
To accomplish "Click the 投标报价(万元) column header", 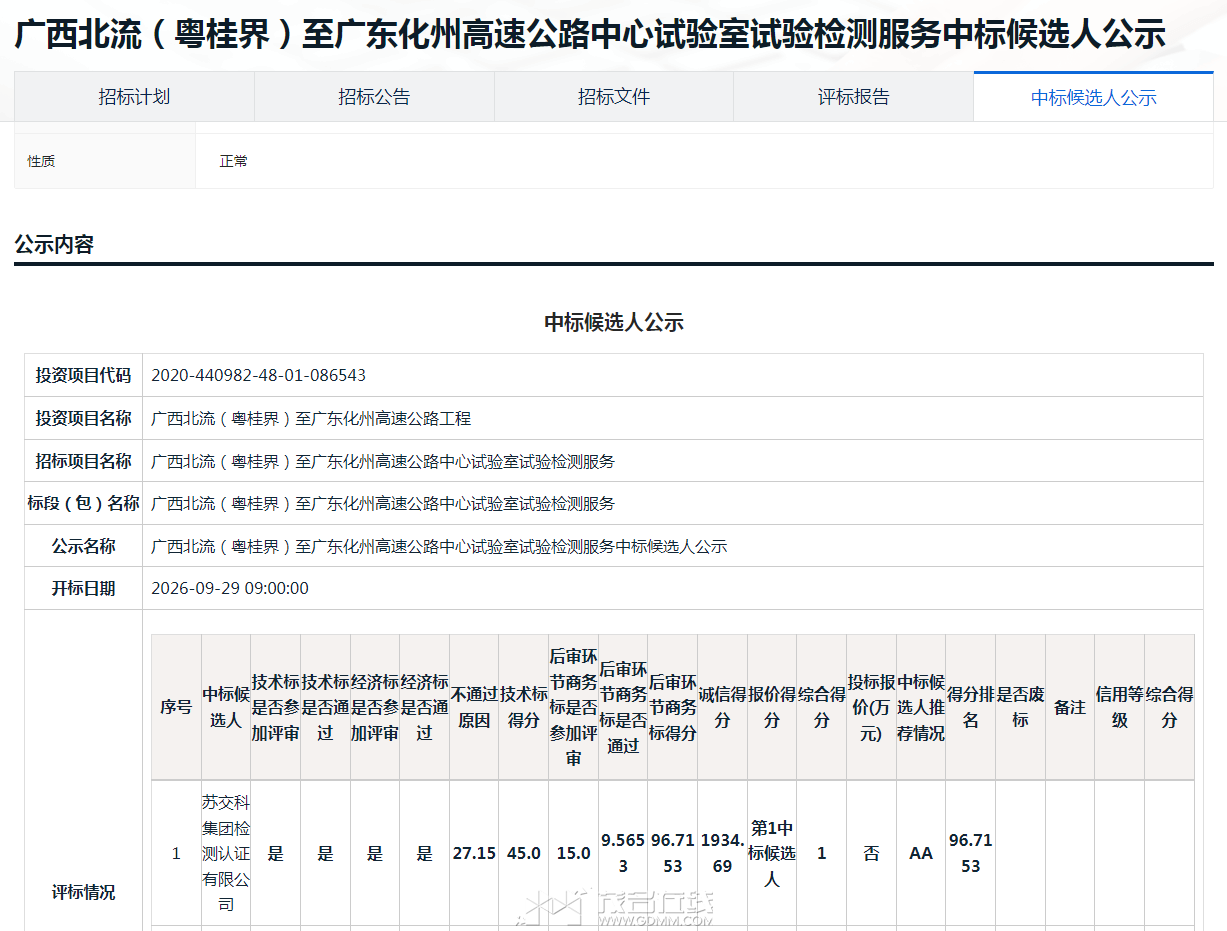I will tap(871, 707).
